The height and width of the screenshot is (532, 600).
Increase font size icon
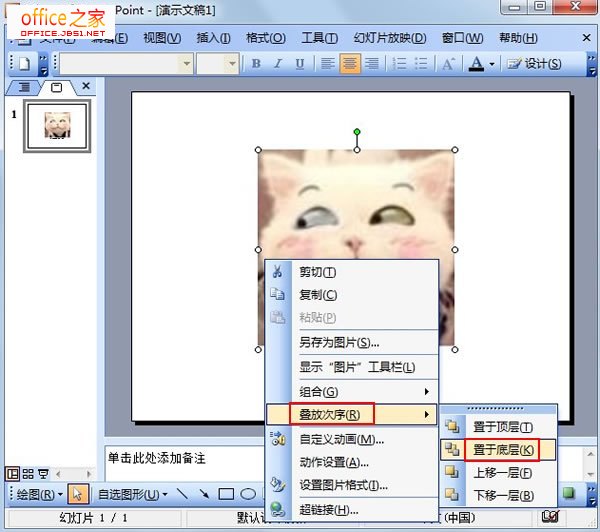coord(448,64)
